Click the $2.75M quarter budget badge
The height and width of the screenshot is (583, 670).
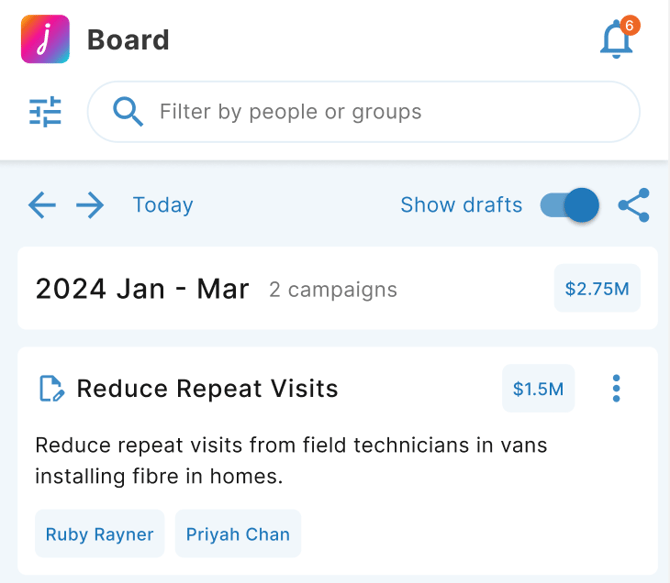597,289
